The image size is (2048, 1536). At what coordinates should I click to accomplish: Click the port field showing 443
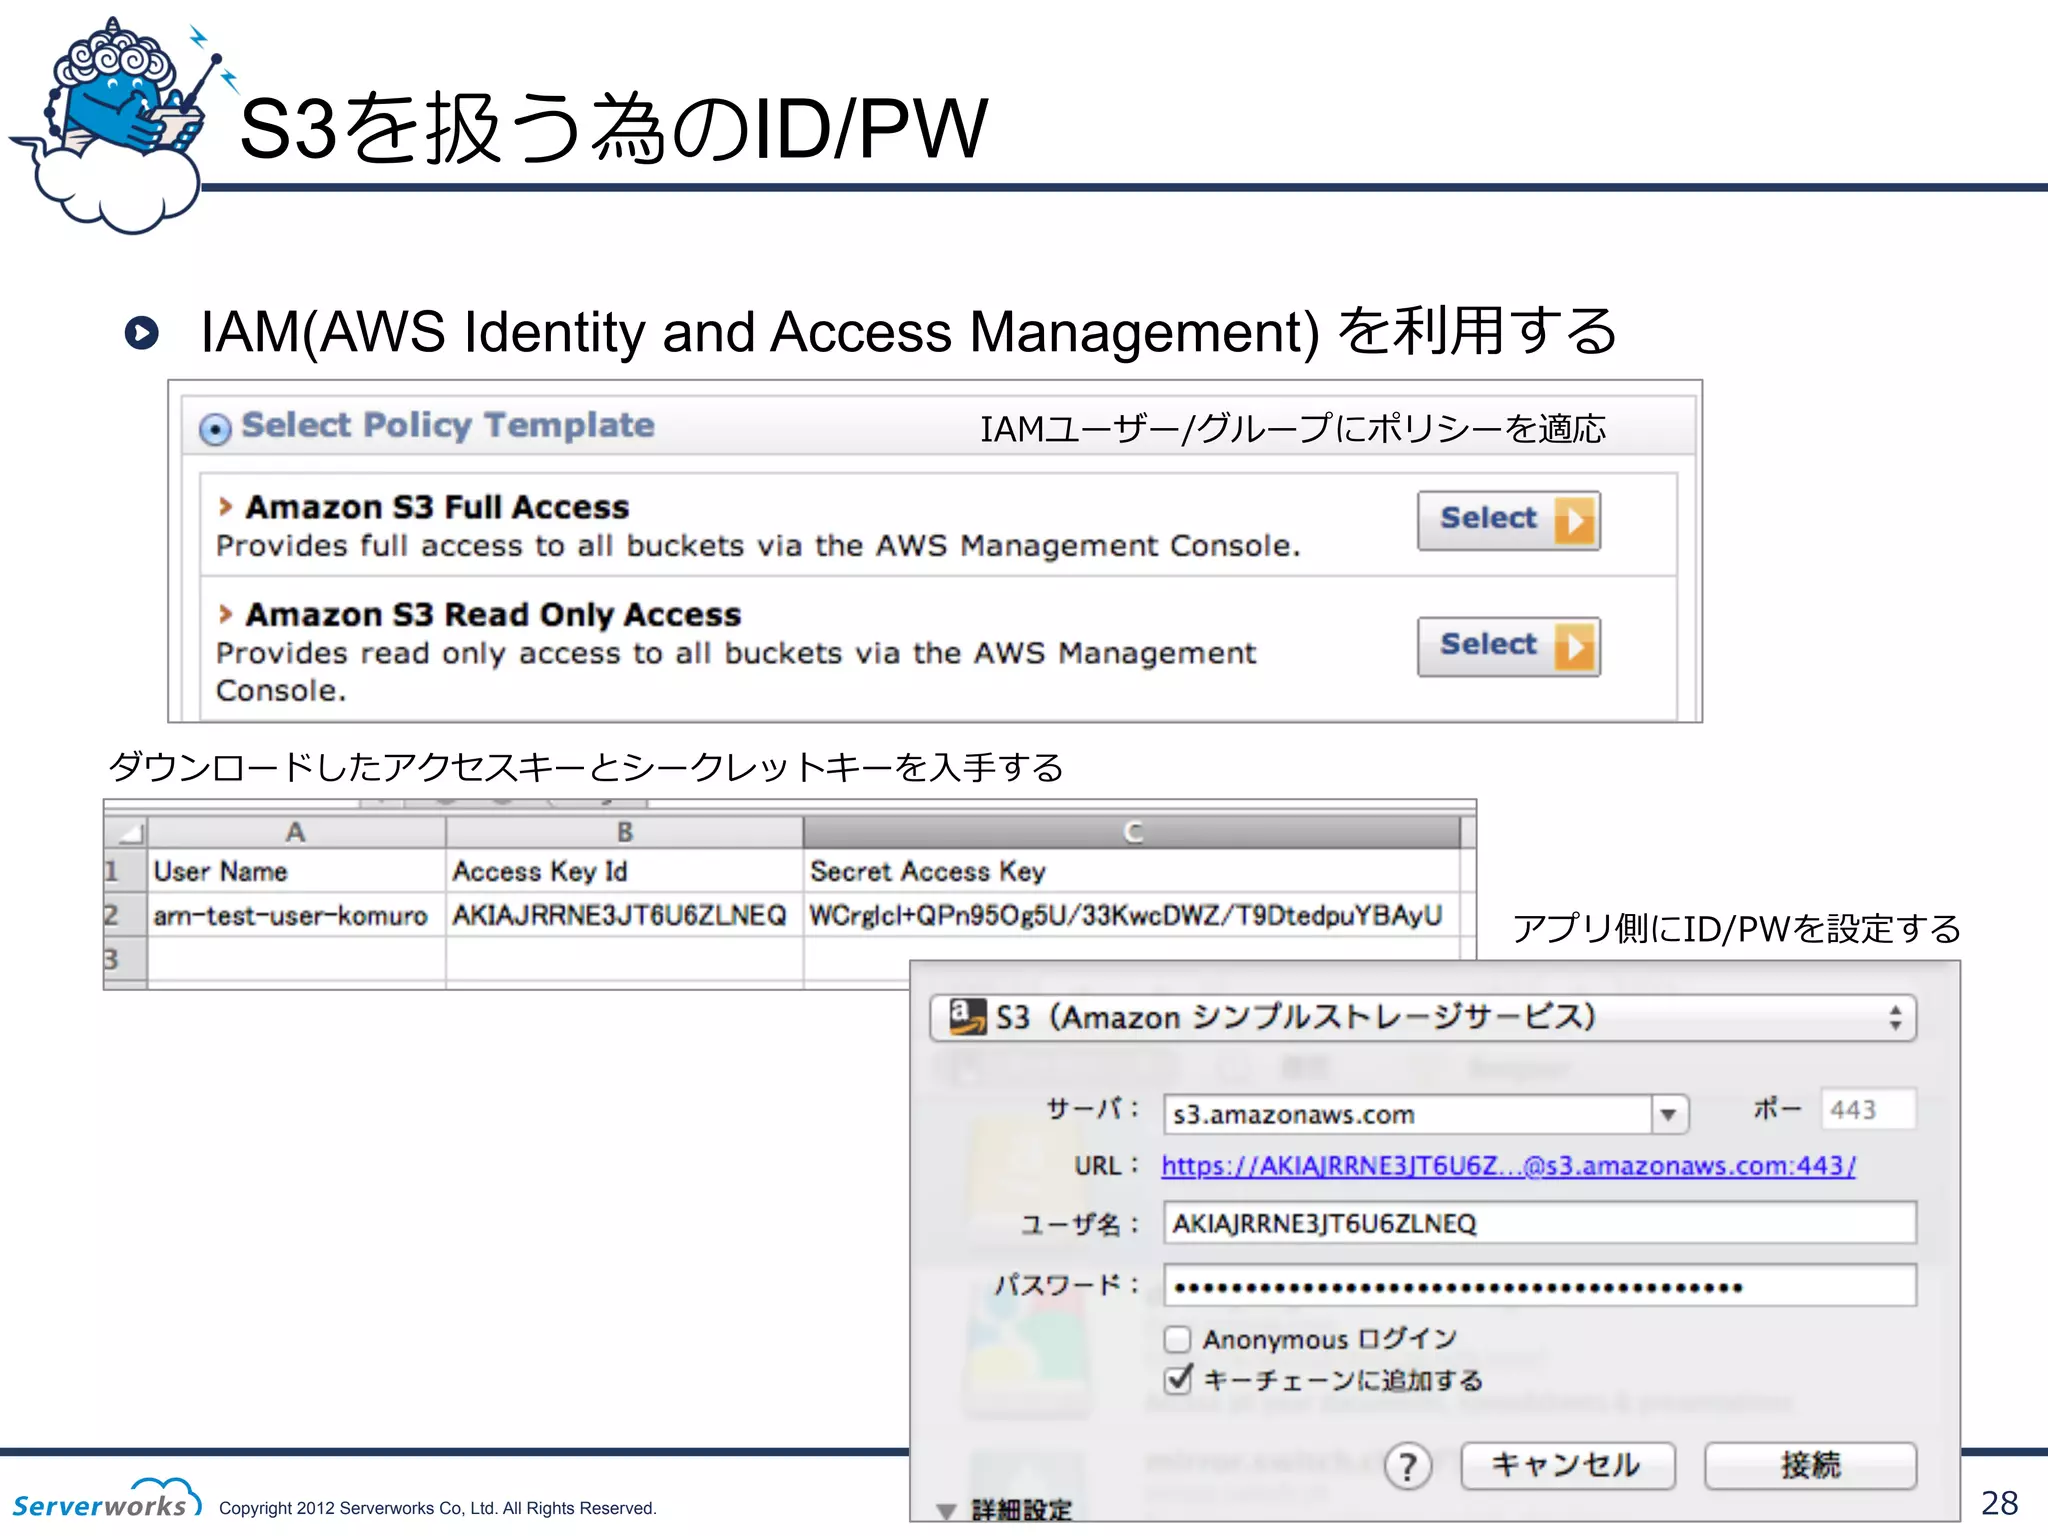[1868, 1109]
